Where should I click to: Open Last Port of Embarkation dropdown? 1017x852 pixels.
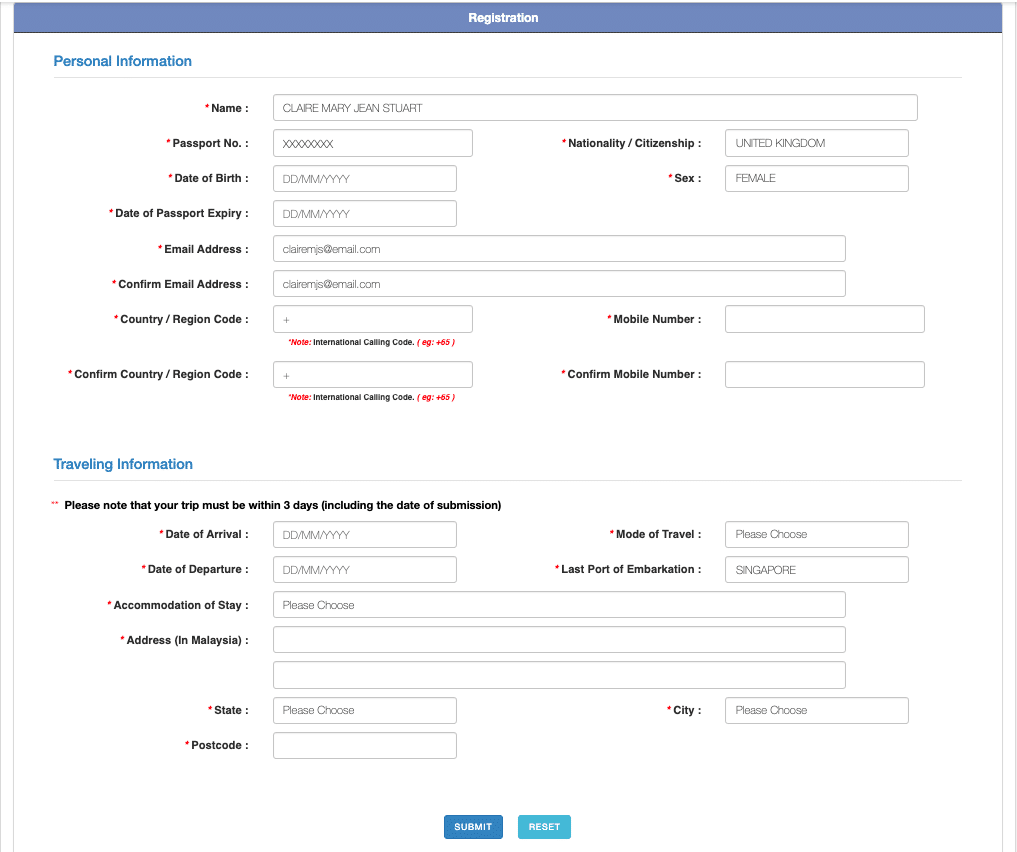click(x=816, y=570)
